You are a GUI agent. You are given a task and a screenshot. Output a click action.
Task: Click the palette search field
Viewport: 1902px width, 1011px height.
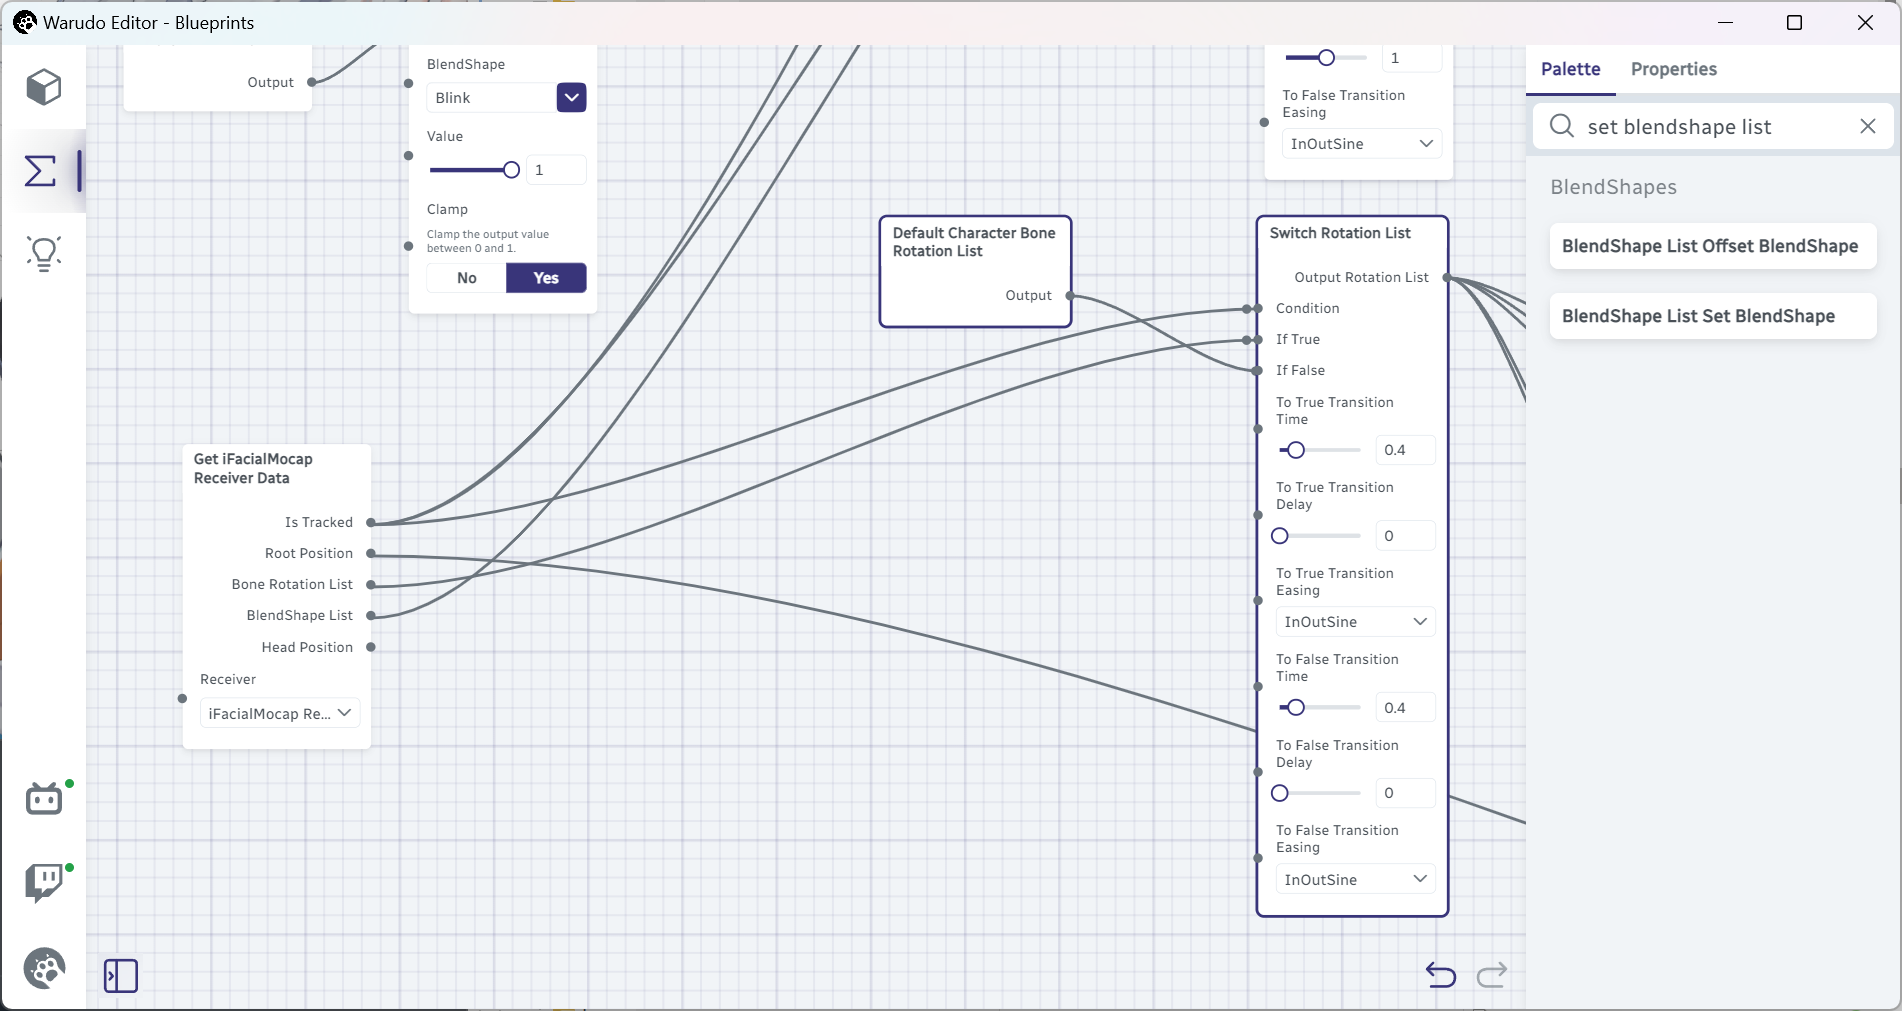[1714, 126]
